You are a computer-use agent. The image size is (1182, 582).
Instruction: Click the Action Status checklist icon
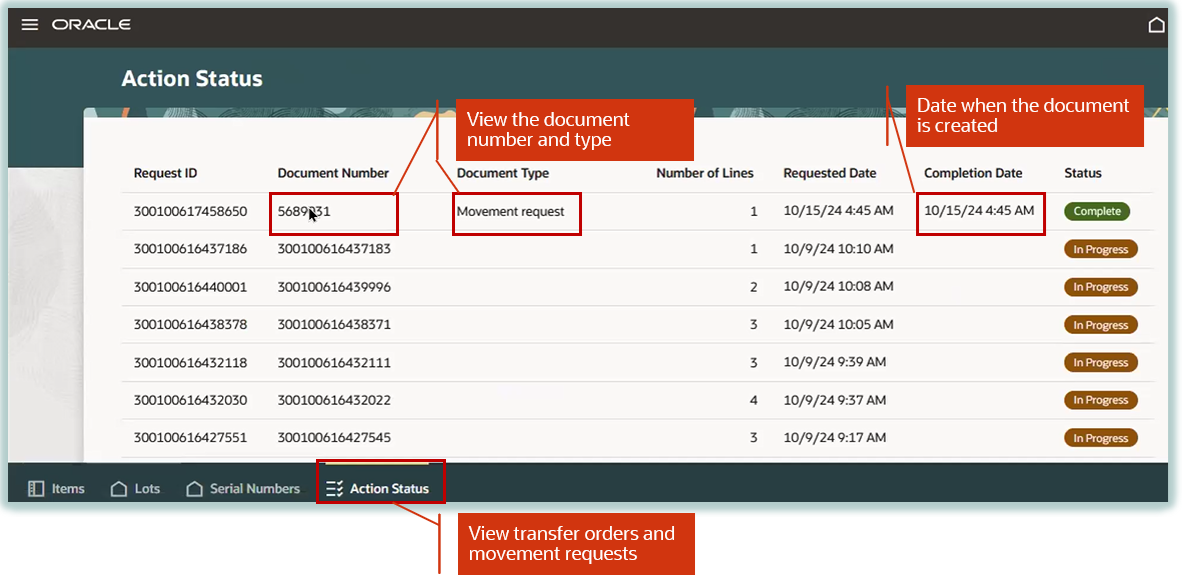click(x=335, y=489)
